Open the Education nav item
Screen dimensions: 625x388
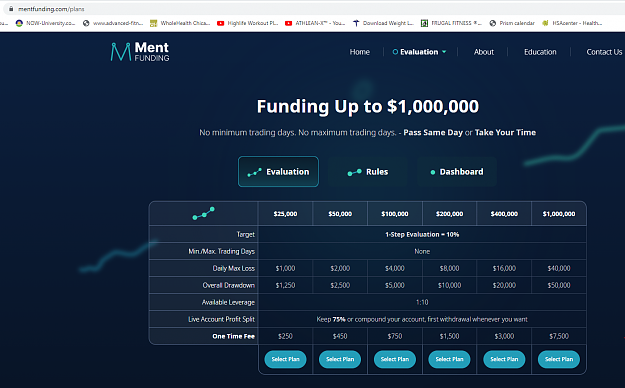(540, 52)
